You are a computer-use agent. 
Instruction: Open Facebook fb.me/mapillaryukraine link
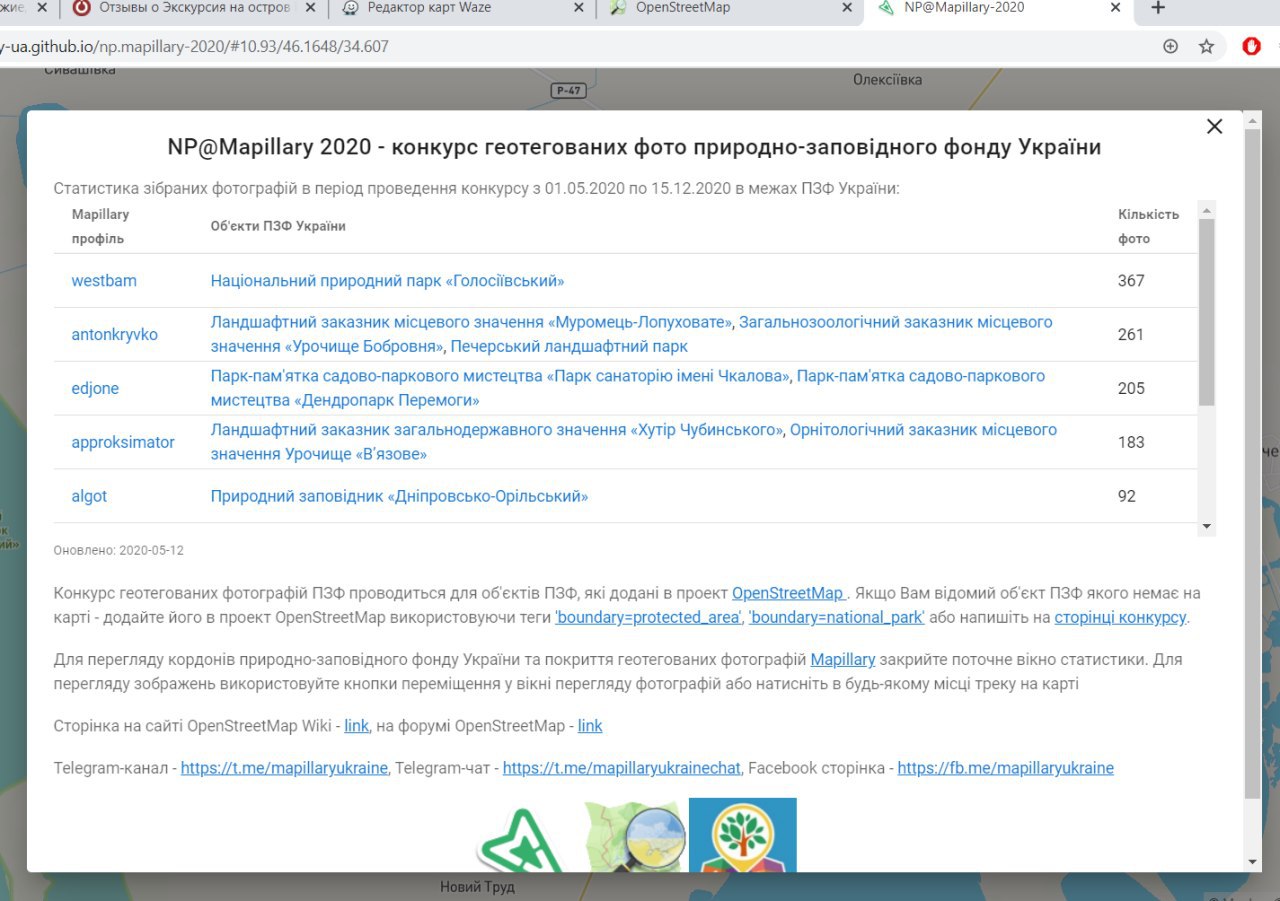[1005, 769]
